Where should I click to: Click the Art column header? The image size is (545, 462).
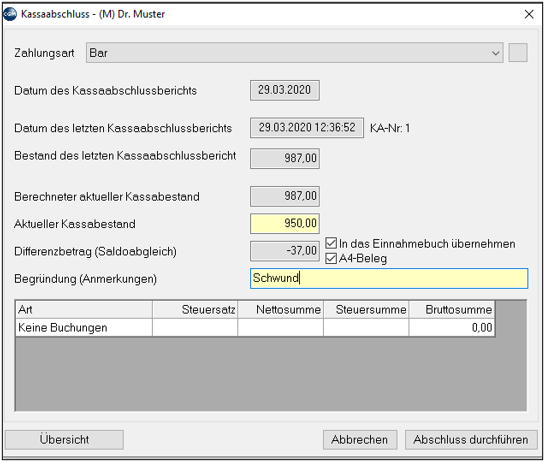(84, 310)
